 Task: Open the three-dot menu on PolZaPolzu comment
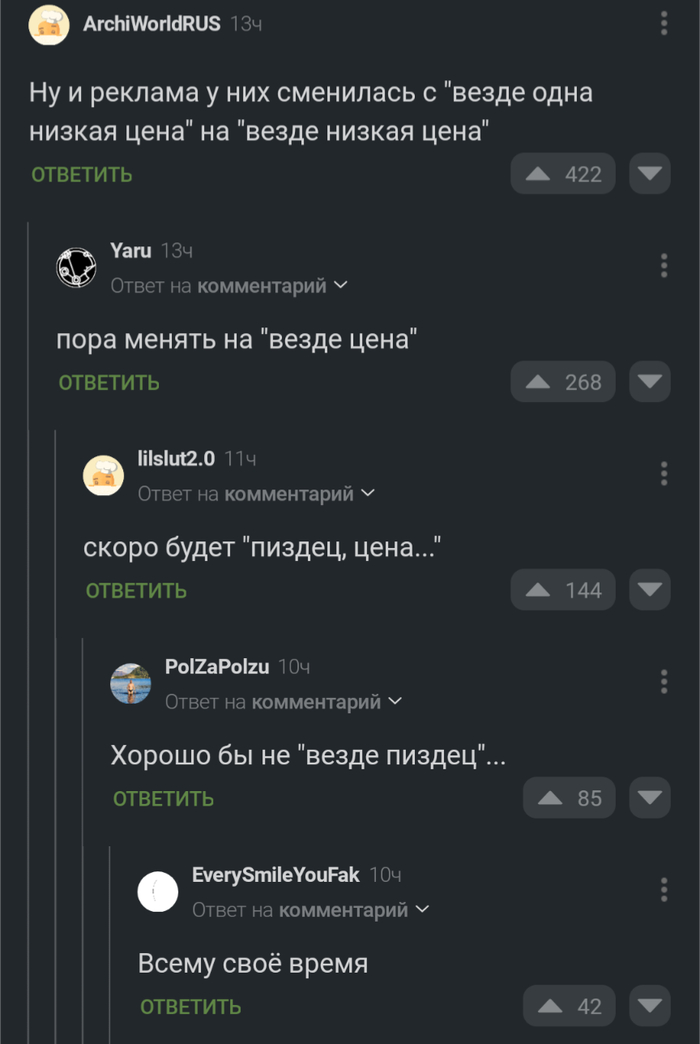click(664, 681)
